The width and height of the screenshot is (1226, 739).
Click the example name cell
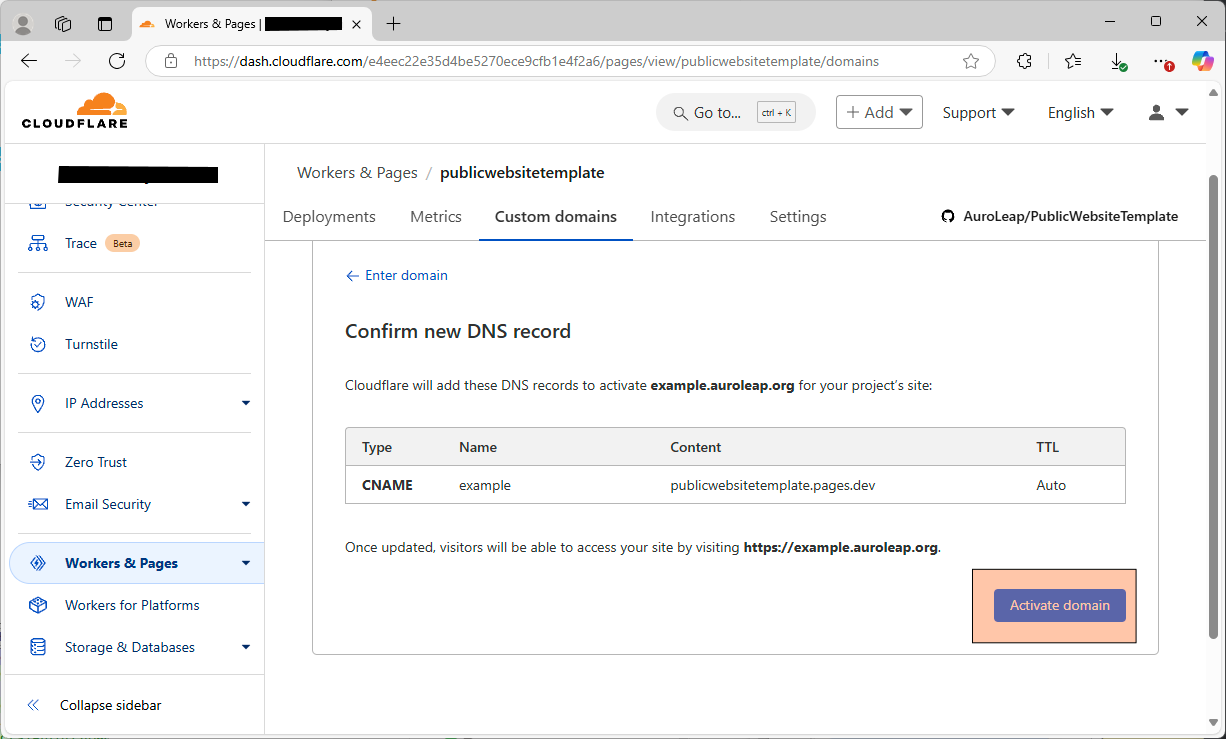(485, 485)
